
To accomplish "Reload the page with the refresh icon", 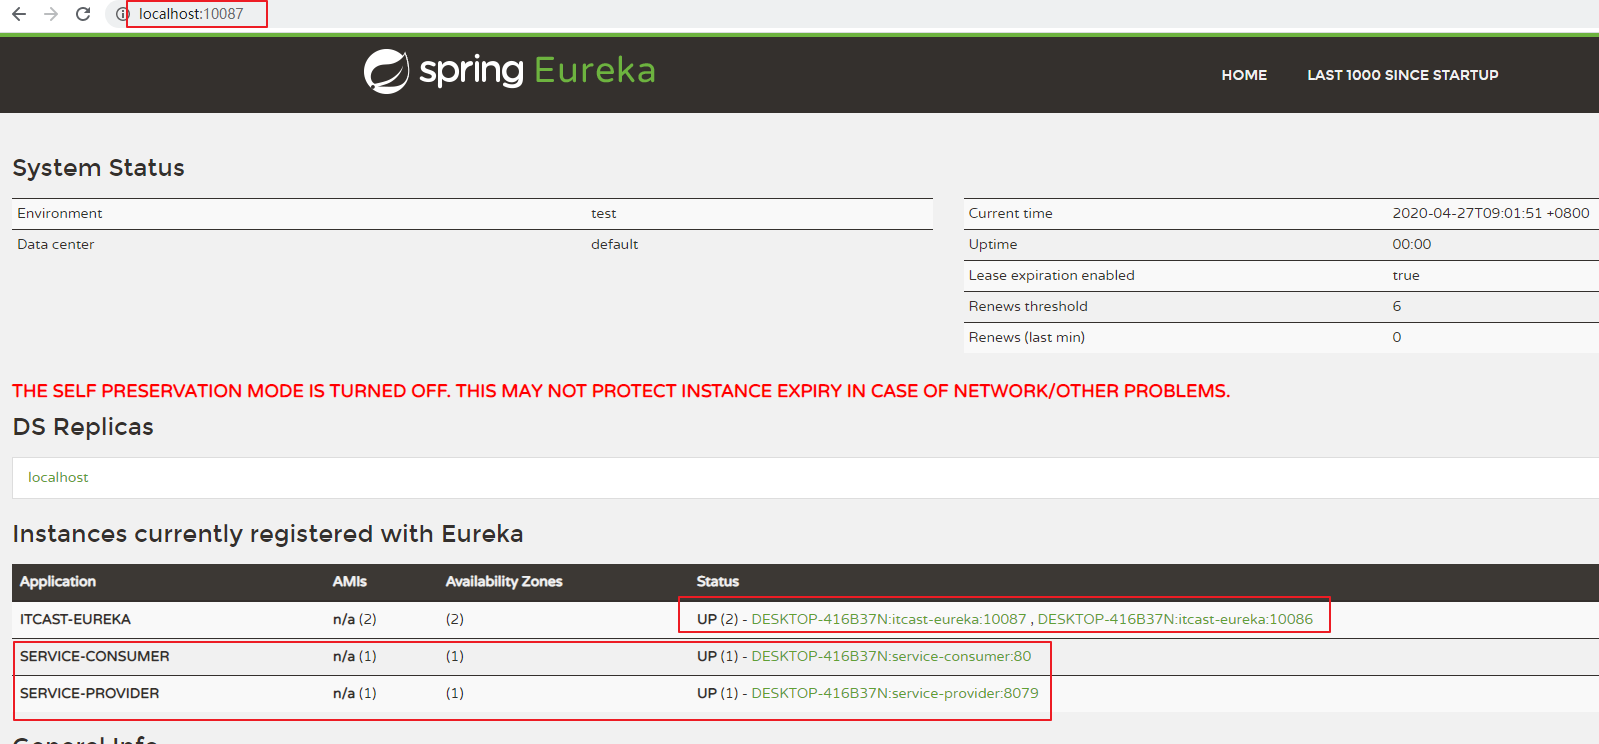I will point(83,14).
